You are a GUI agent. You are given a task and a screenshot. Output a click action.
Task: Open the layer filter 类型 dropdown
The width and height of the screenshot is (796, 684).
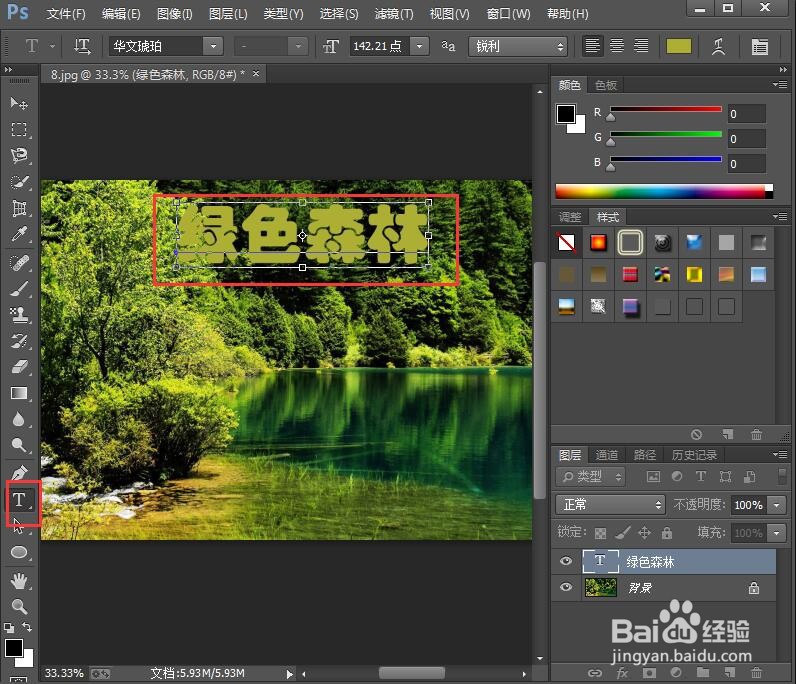tap(592, 476)
